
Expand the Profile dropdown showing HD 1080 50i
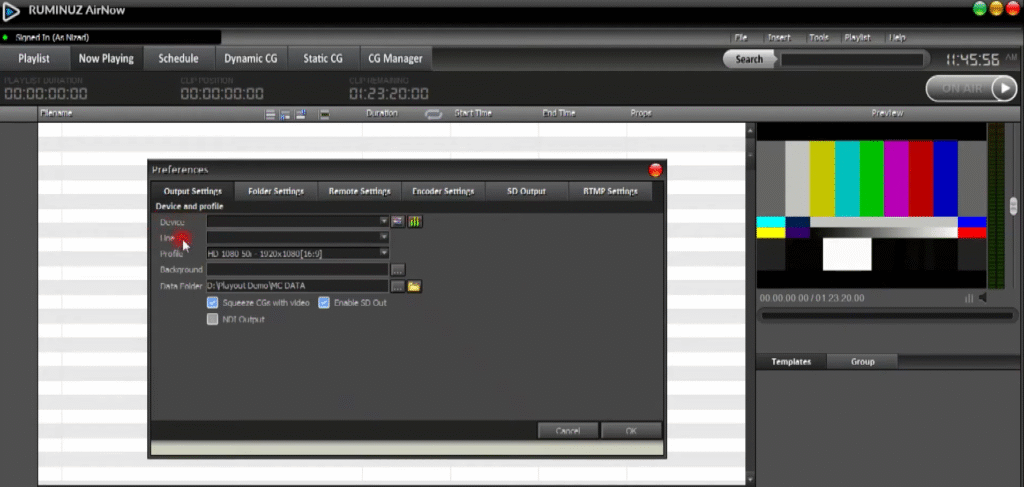pyautogui.click(x=383, y=253)
